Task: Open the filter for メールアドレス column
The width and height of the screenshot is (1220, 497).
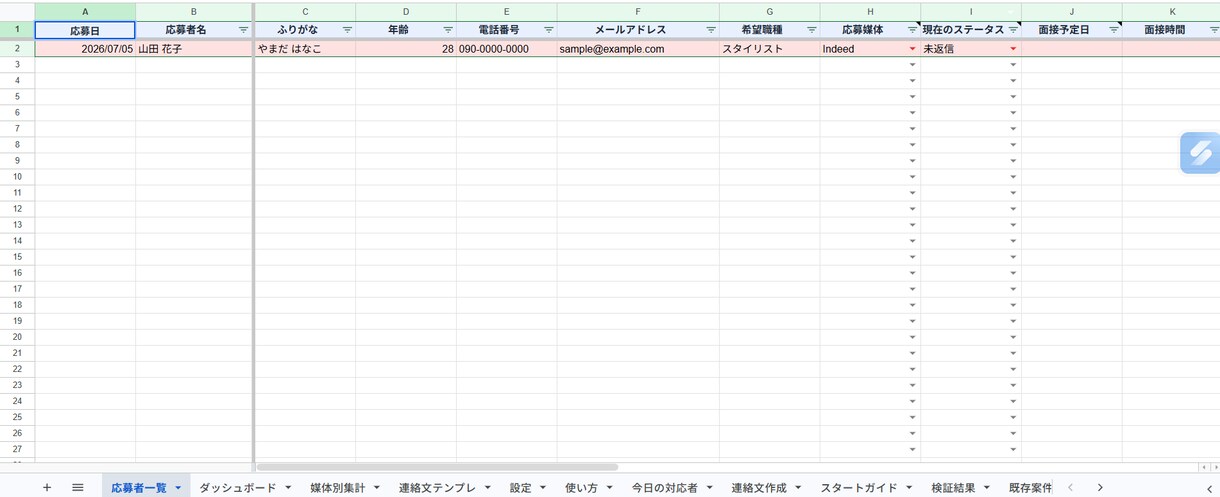Action: [x=711, y=30]
